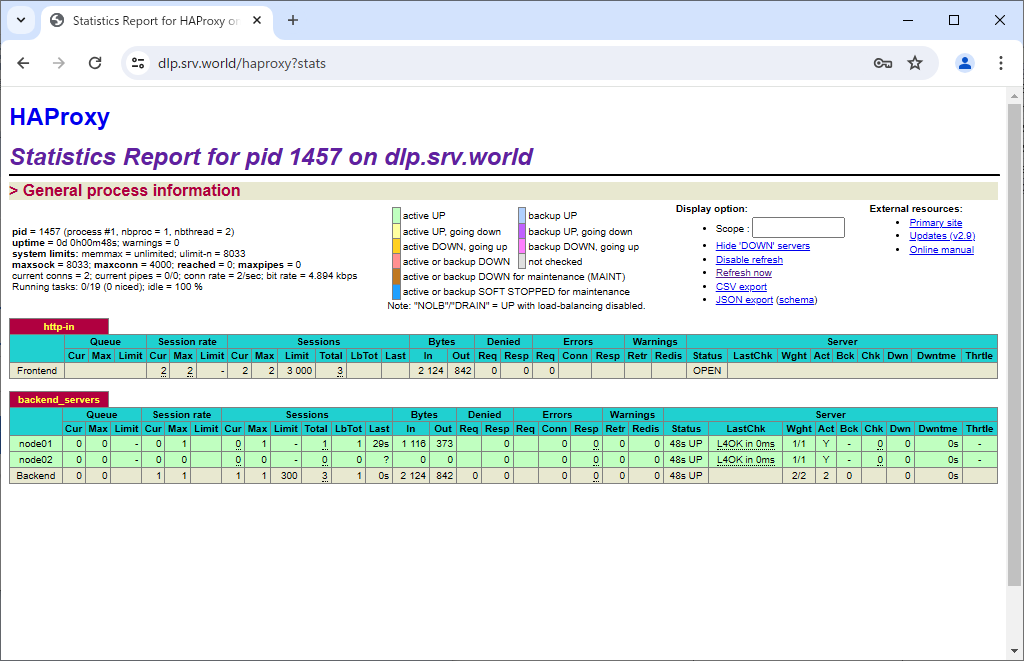This screenshot has height=661, width=1024.
Task: Click the backend_servers proxy name label
Action: point(59,400)
